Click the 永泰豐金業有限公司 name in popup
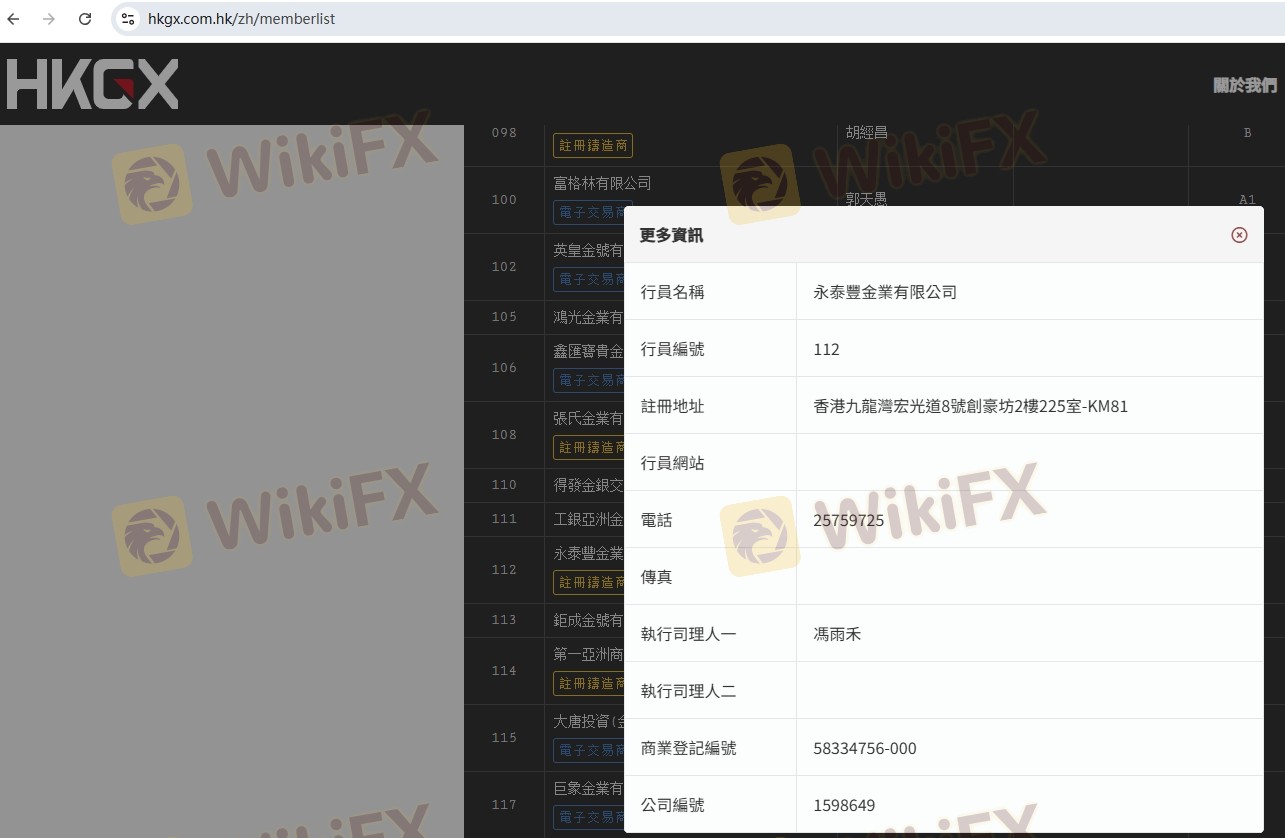This screenshot has height=838, width=1285. point(885,292)
